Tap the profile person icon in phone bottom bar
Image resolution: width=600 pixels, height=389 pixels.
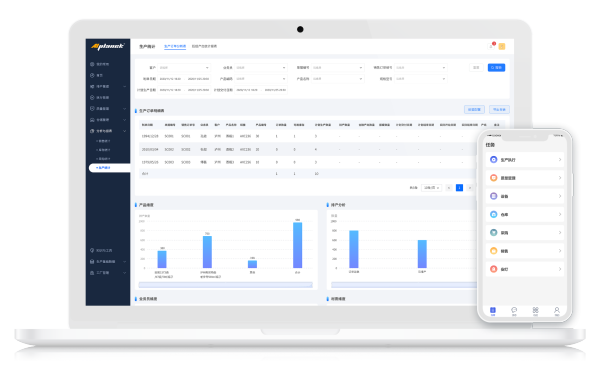click(x=557, y=311)
